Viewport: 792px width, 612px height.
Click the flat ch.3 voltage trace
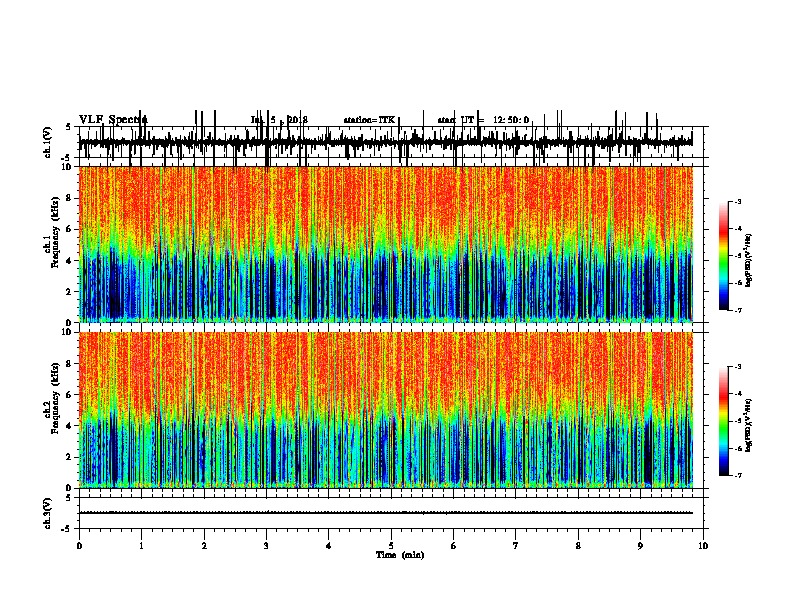pyautogui.click(x=386, y=513)
